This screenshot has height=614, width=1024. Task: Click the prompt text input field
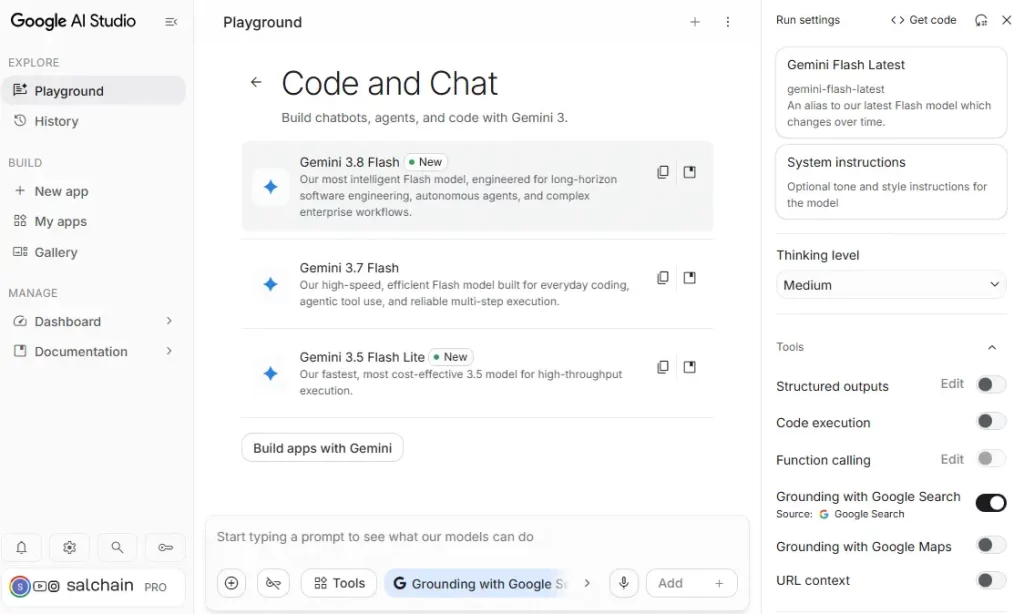pyautogui.click(x=477, y=537)
